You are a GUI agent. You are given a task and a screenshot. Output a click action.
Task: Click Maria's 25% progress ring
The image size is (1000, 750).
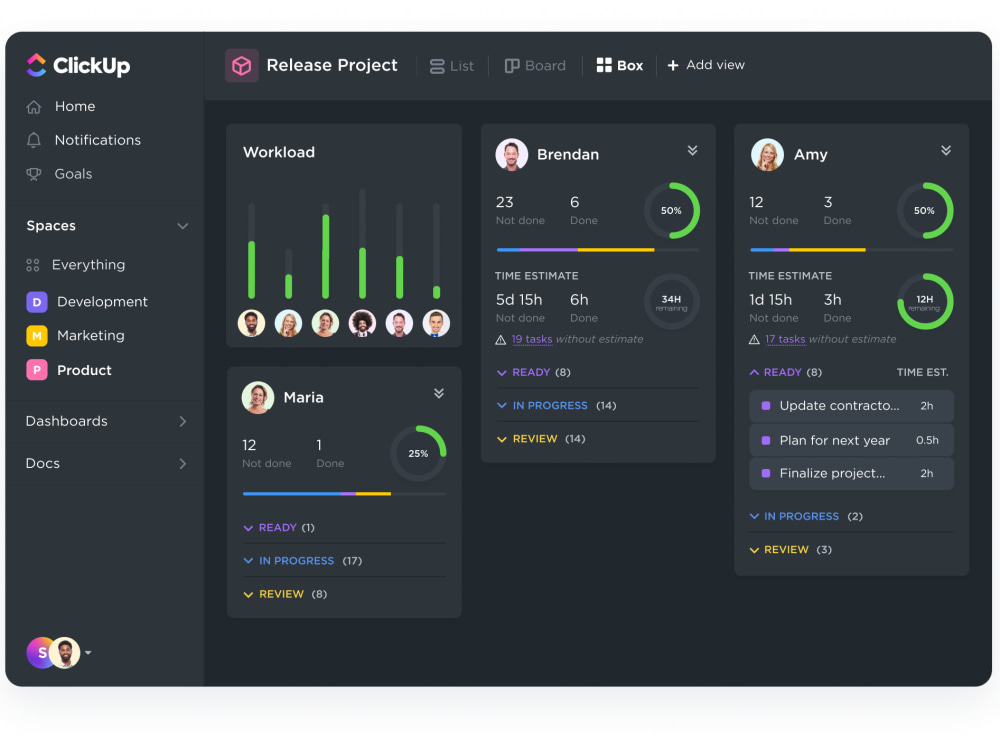tap(418, 453)
